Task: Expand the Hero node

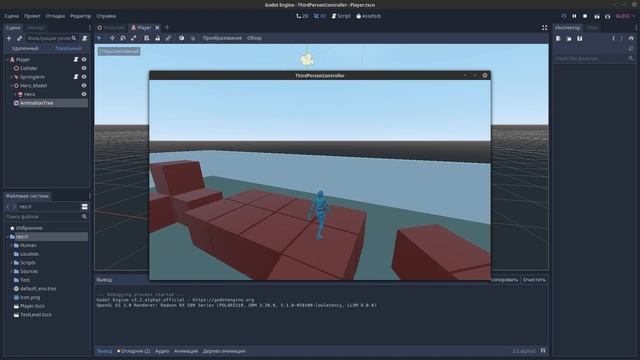Action: pyautogui.click(x=16, y=94)
